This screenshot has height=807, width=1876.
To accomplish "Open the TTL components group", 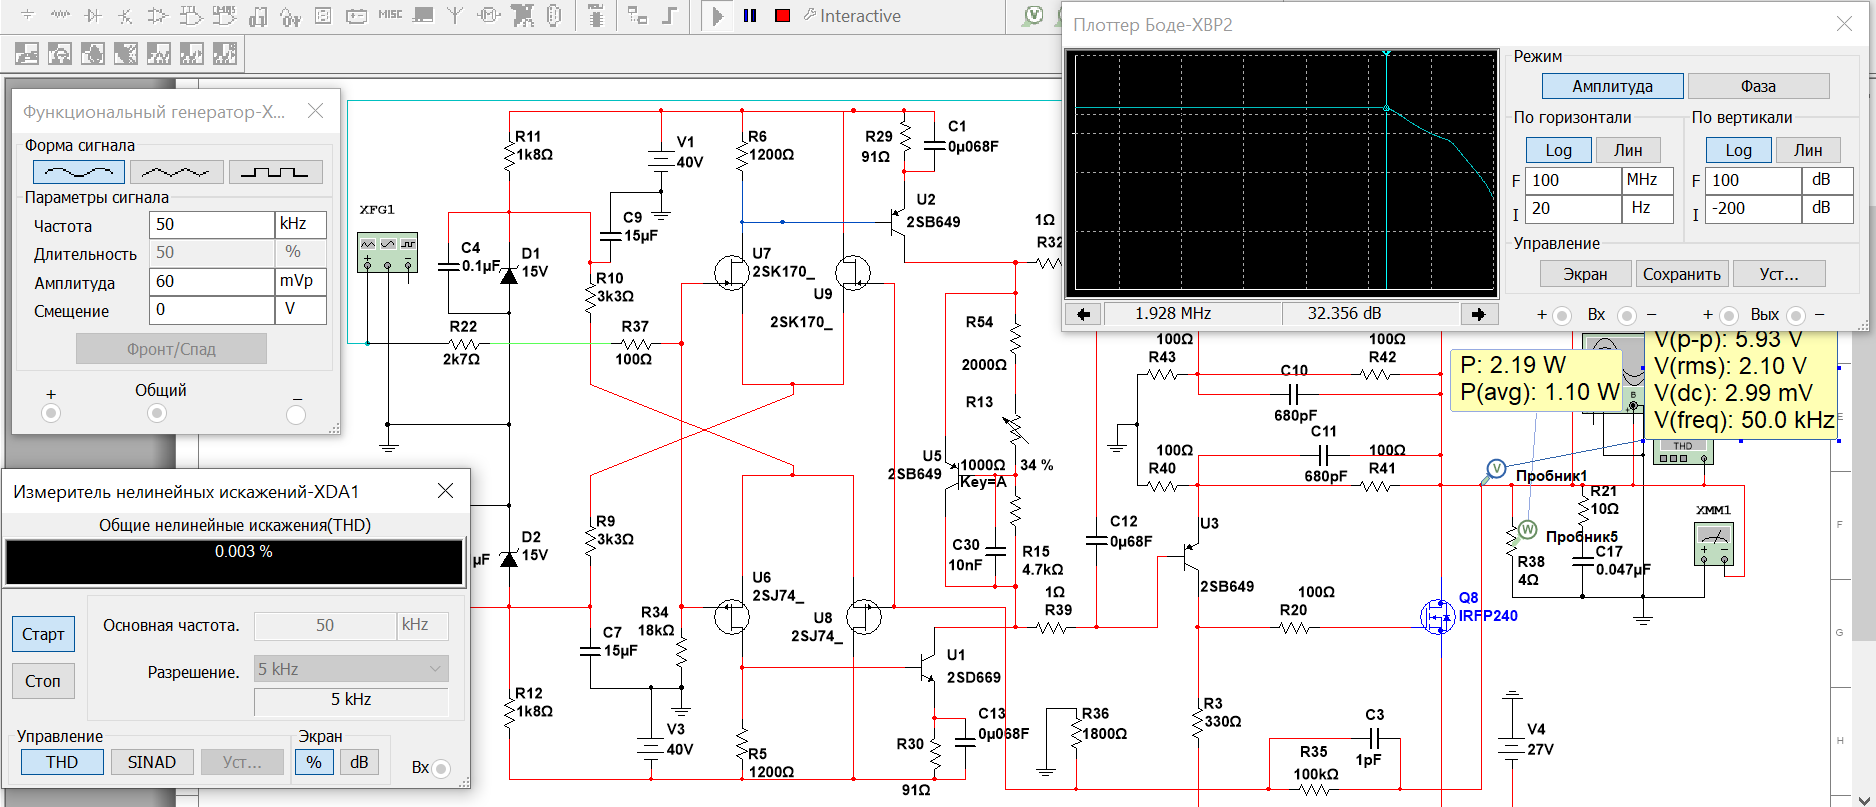I will 191,15.
